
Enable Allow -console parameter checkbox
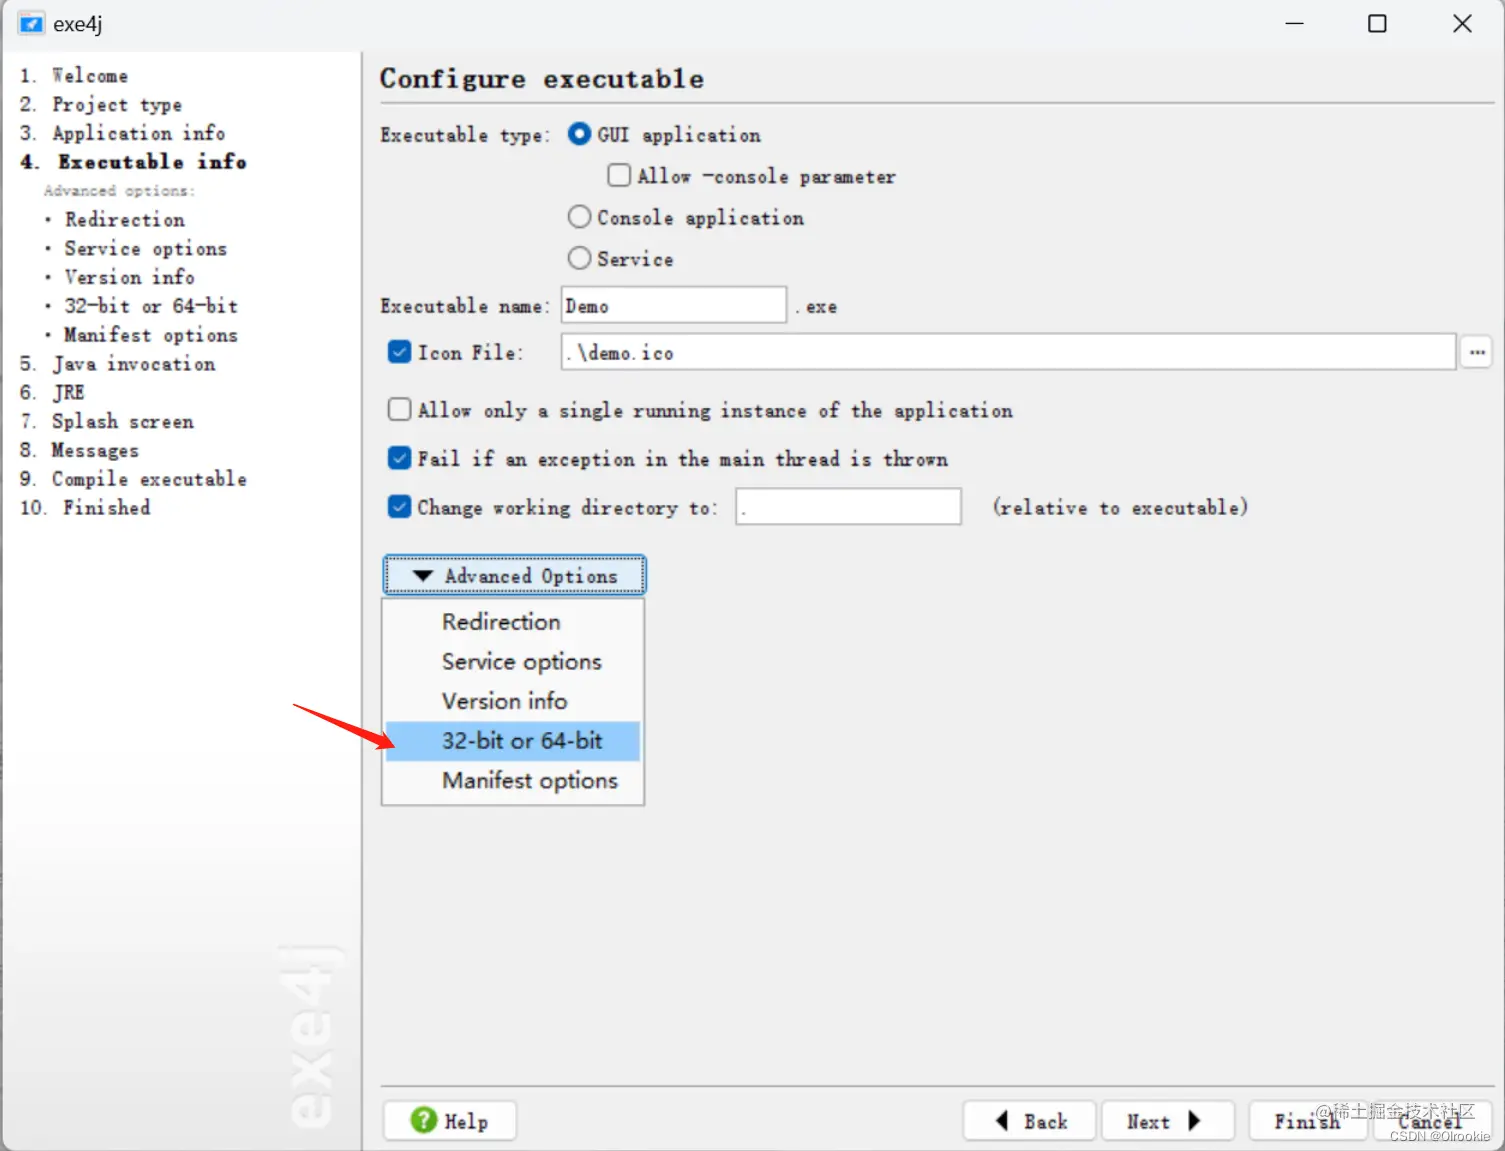click(x=619, y=175)
